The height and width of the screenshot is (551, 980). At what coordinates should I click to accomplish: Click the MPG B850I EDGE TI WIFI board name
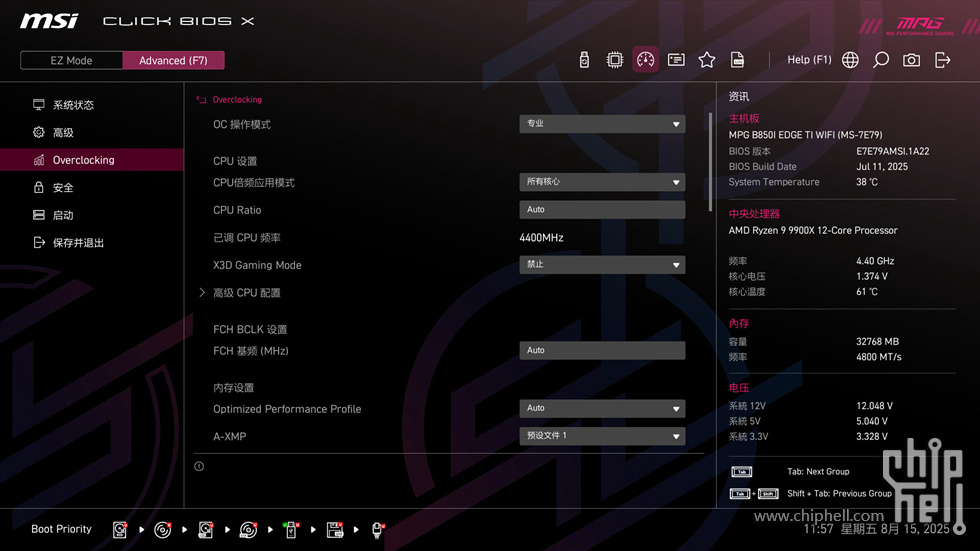(805, 135)
